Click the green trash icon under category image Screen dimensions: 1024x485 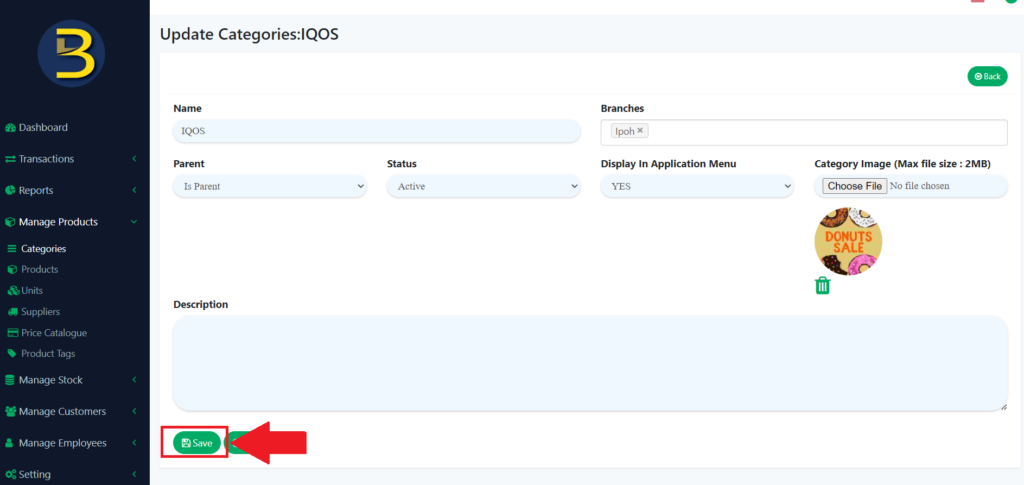pos(822,286)
